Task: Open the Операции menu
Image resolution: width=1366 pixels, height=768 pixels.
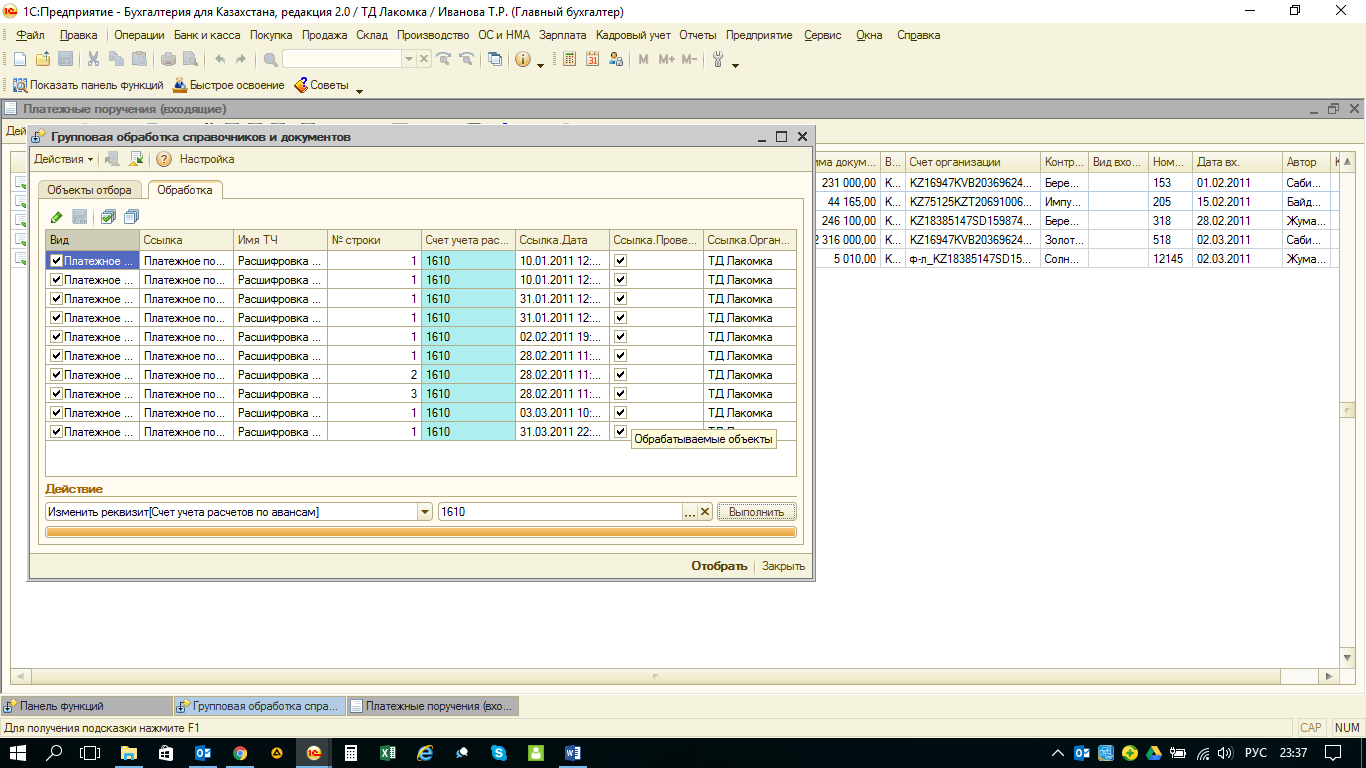Action: pos(139,35)
